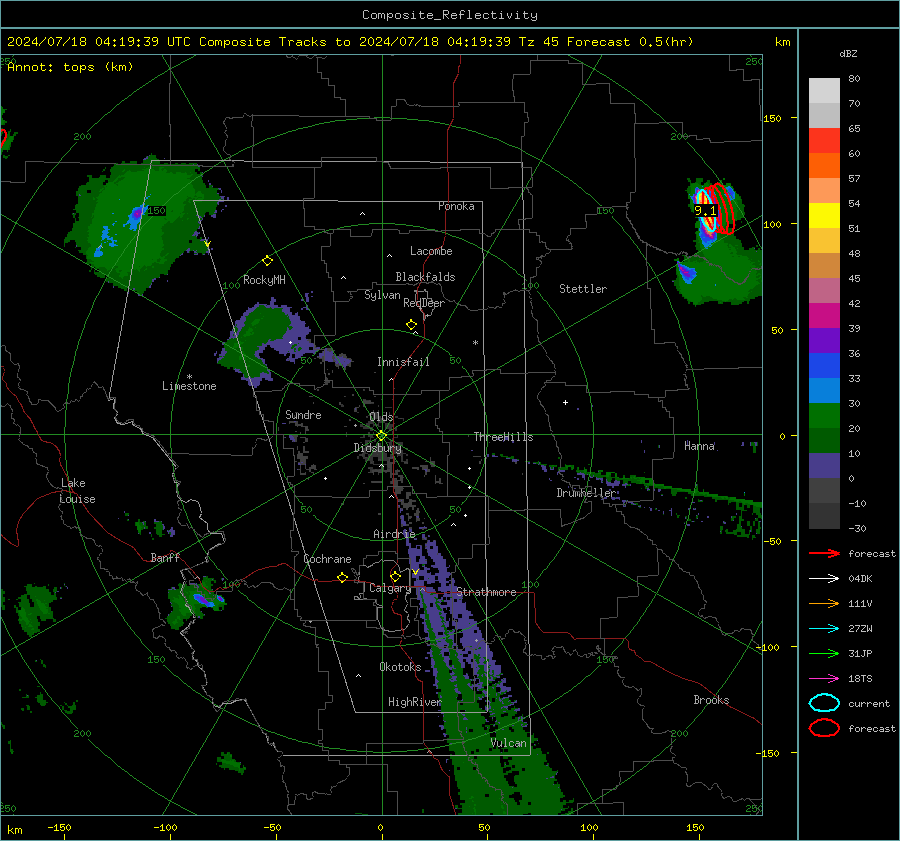This screenshot has height=841, width=900.
Task: Click the Banff label
Action: click(165, 557)
